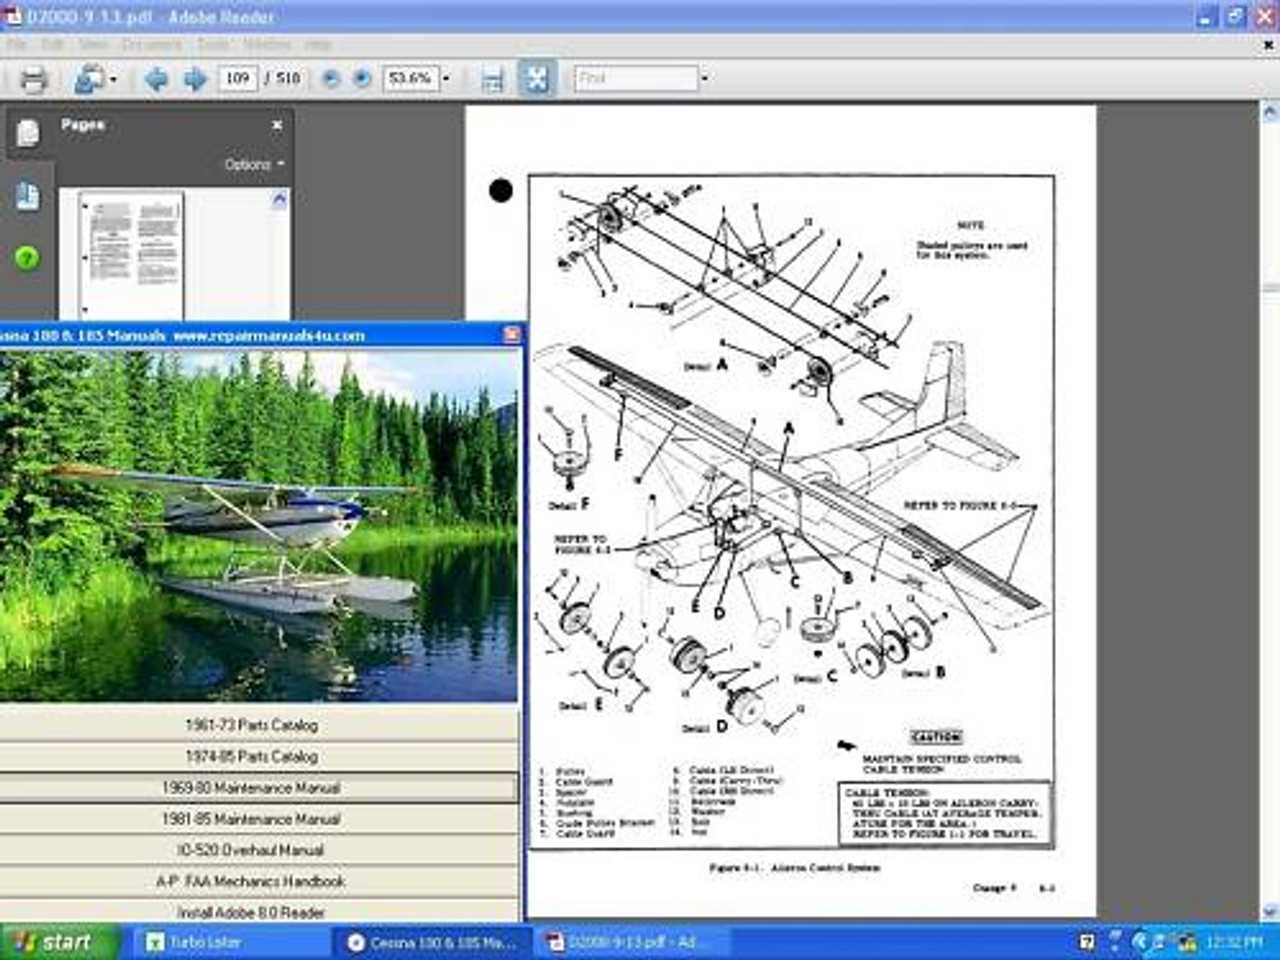The image size is (1280, 960).
Task: Open the Window menu in Adobe Reader
Action: click(267, 44)
